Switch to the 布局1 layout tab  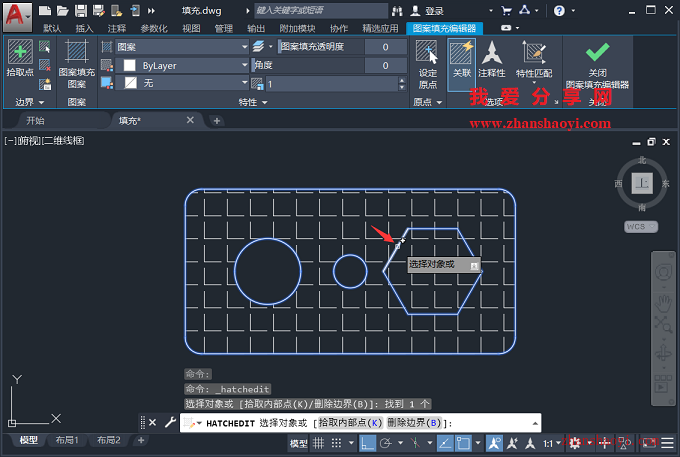67,440
